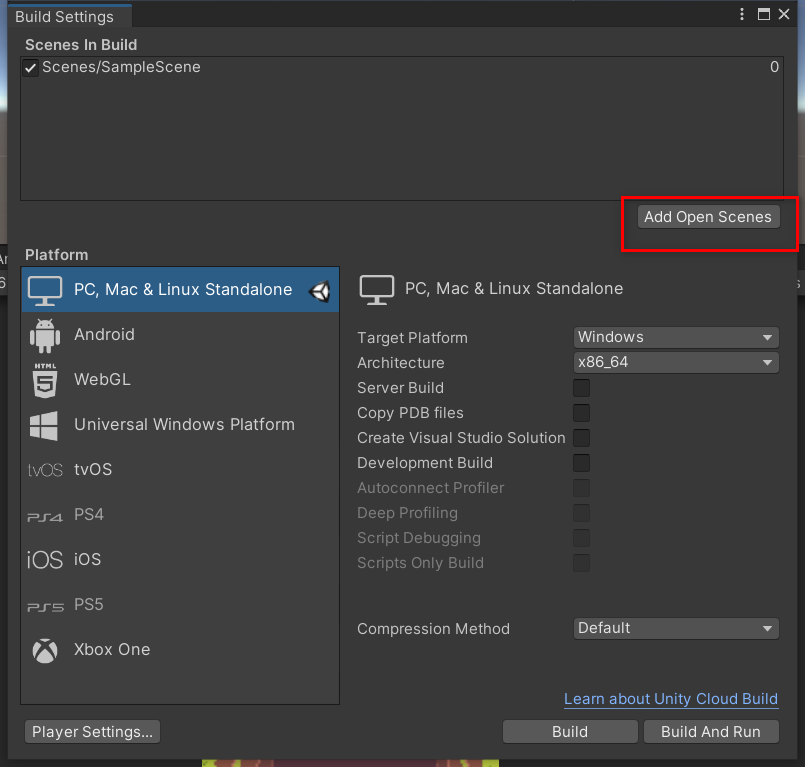Close the Build Settings window
This screenshot has width=805, height=767.
(784, 14)
